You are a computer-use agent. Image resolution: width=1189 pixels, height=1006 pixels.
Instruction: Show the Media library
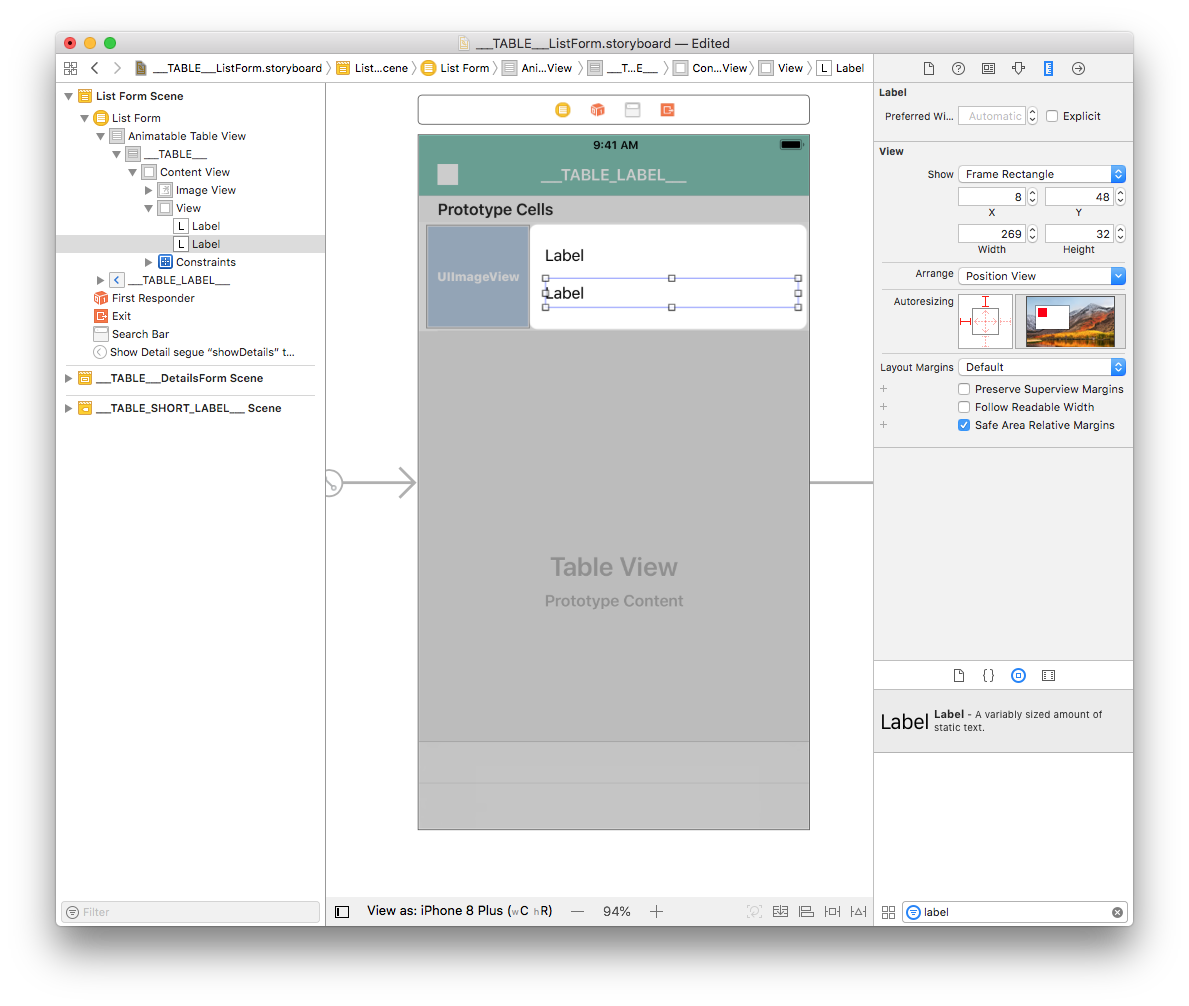tap(1048, 675)
